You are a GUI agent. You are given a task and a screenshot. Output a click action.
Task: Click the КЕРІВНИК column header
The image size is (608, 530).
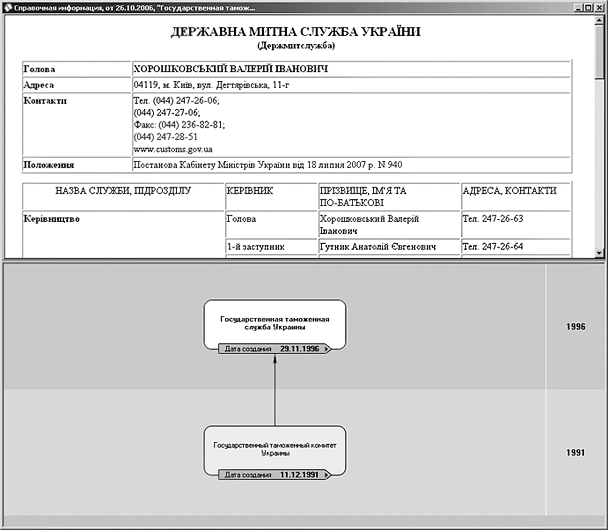click(x=271, y=197)
